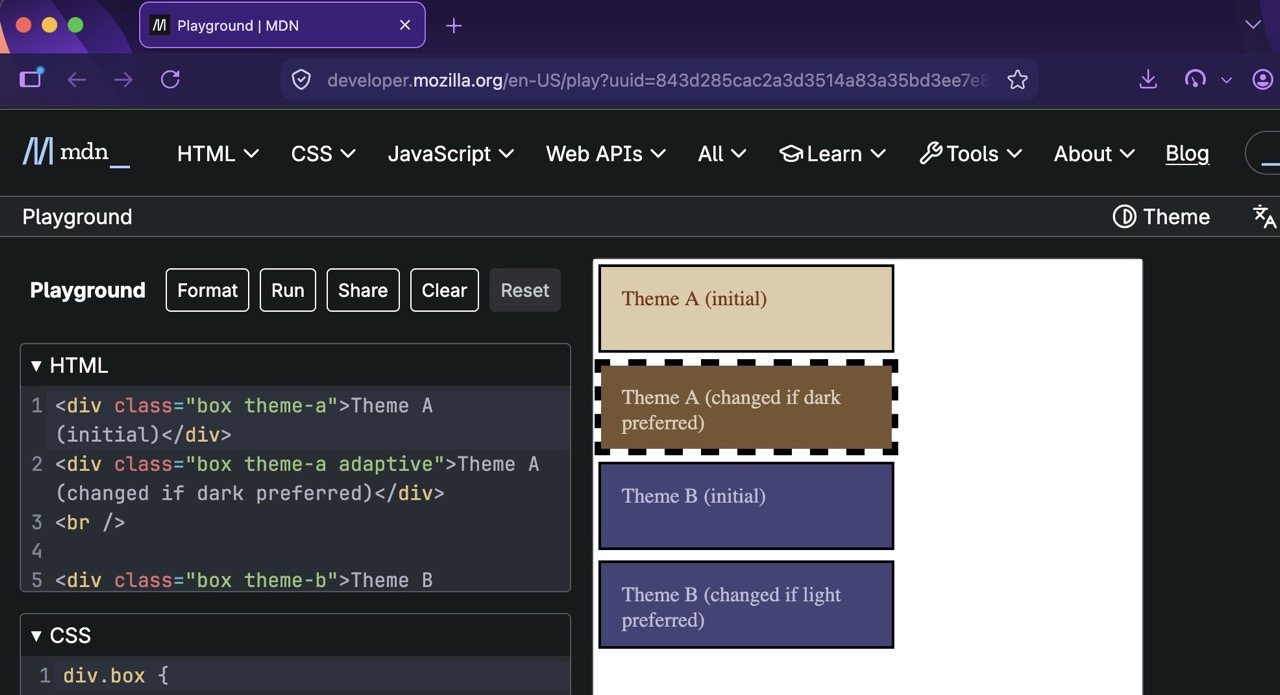Click the Theme B (initial) box
Screen dimensions: 1280x695
point(746,505)
